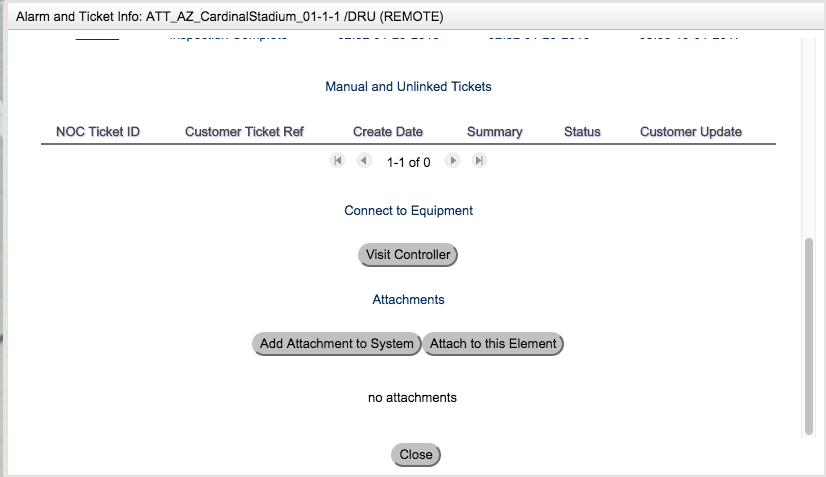Click Customer Ticket Ref column header

click(x=244, y=132)
